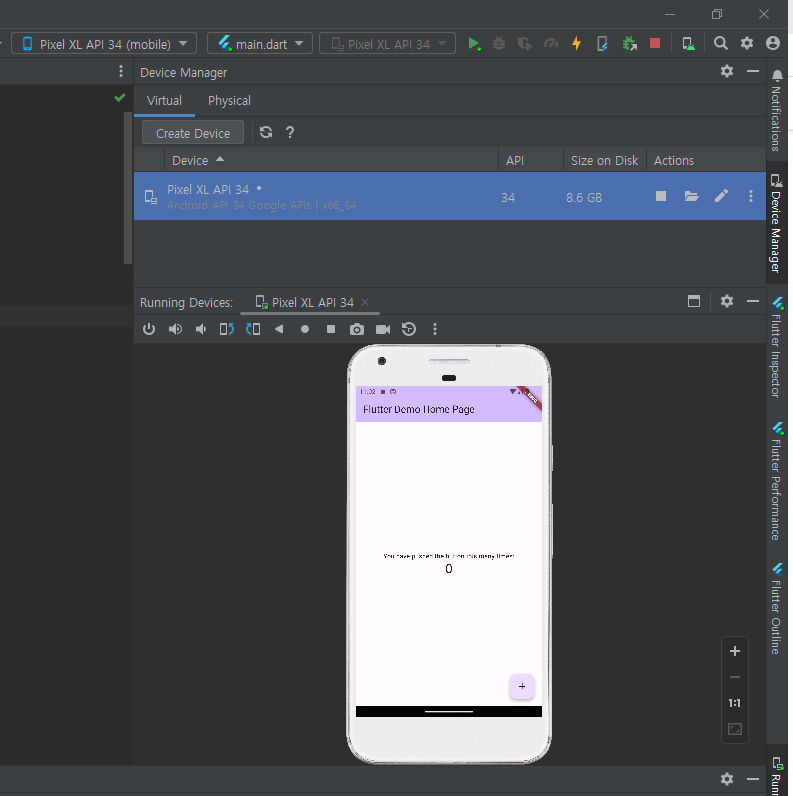Switch to Physical devices tab
The width and height of the screenshot is (793, 796).
click(229, 101)
